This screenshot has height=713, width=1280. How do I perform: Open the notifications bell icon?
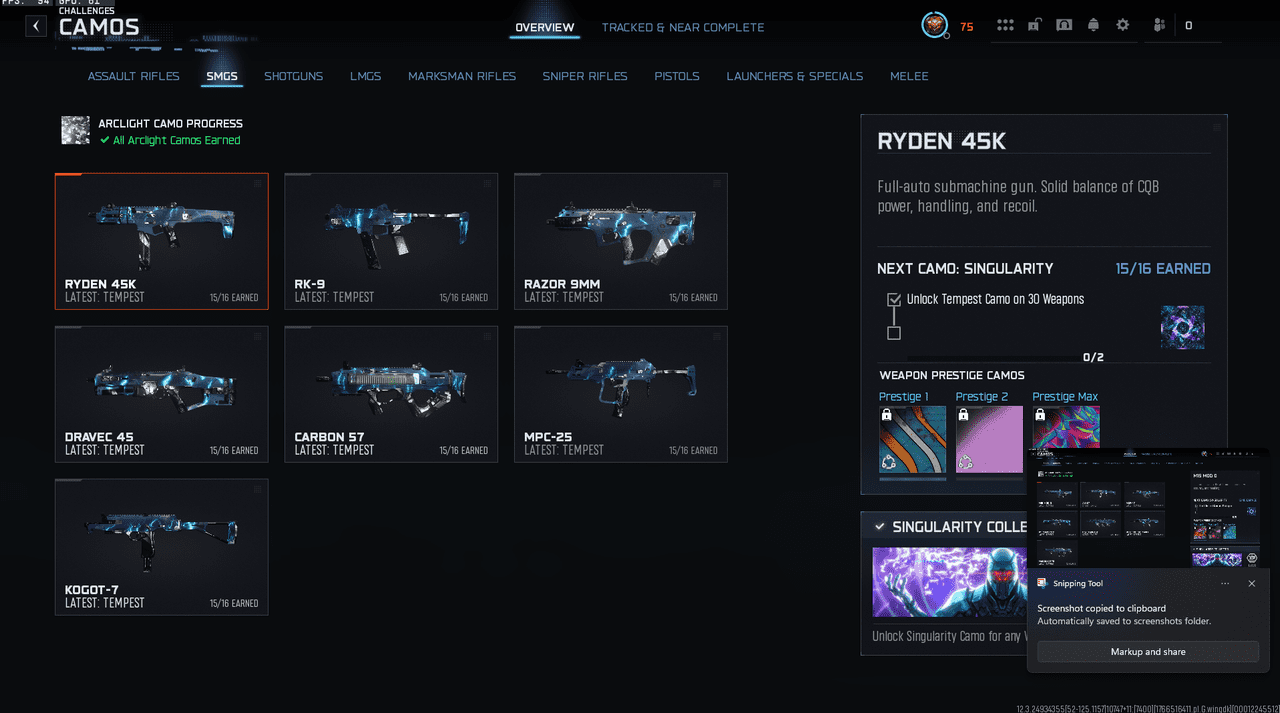(1094, 25)
